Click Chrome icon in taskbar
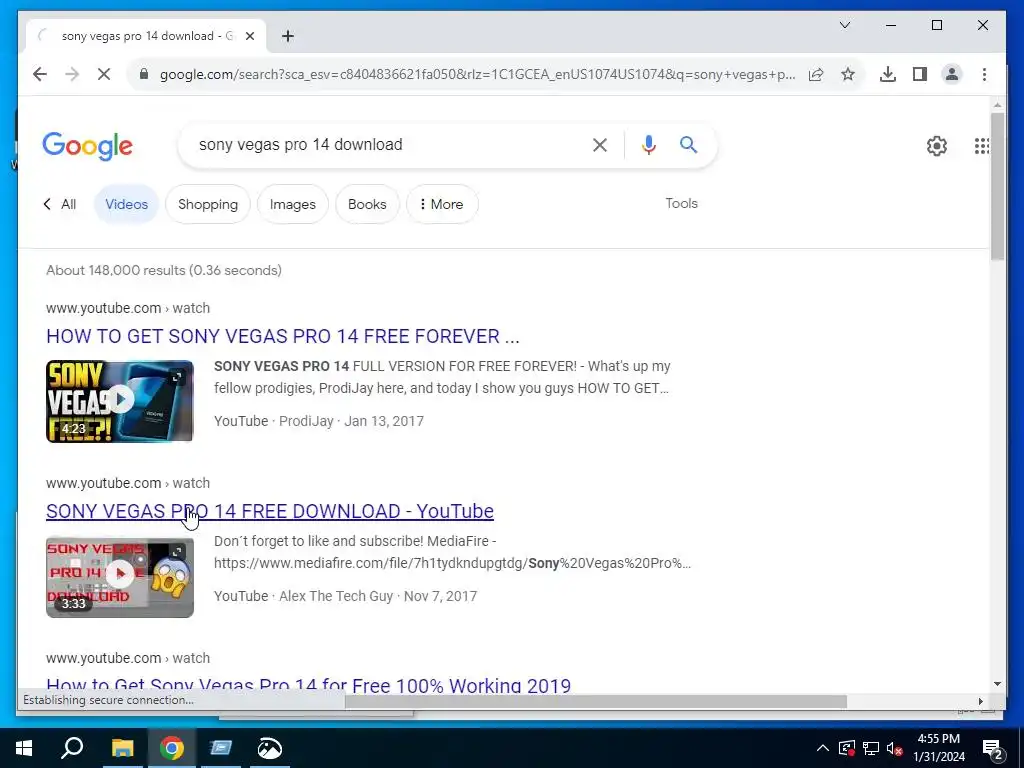The height and width of the screenshot is (768, 1024). click(172, 748)
